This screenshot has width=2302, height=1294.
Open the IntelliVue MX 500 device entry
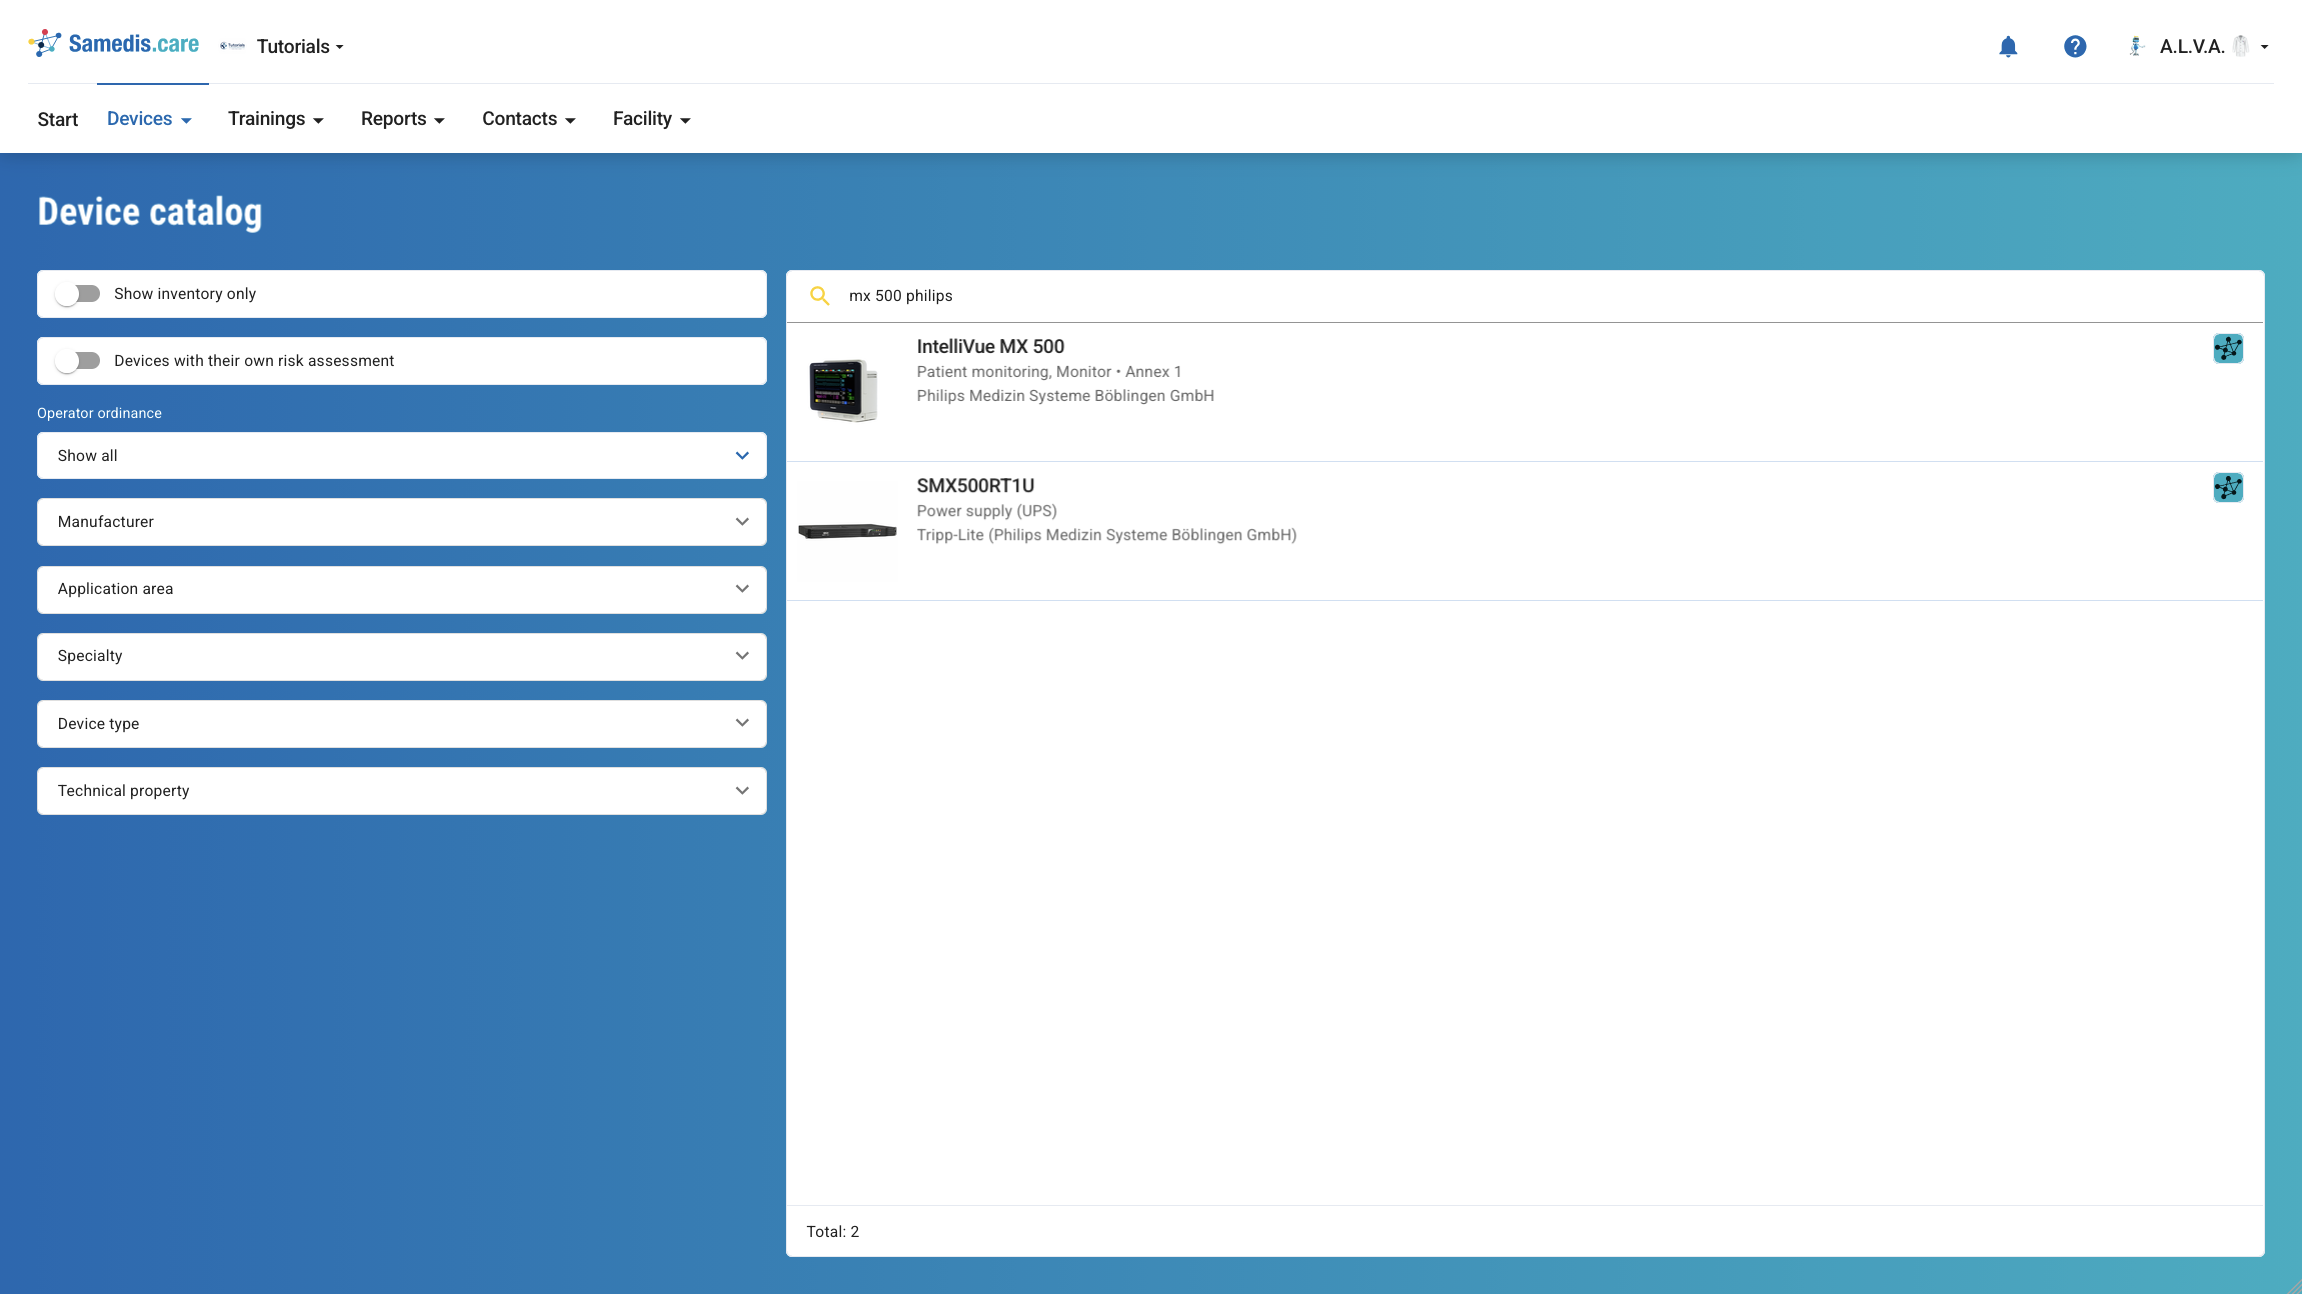pyautogui.click(x=1525, y=392)
